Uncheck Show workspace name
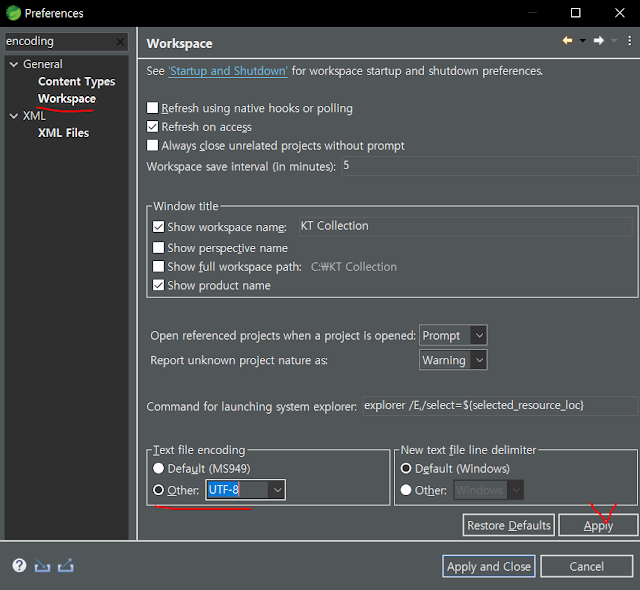The width and height of the screenshot is (640, 590). (158, 227)
